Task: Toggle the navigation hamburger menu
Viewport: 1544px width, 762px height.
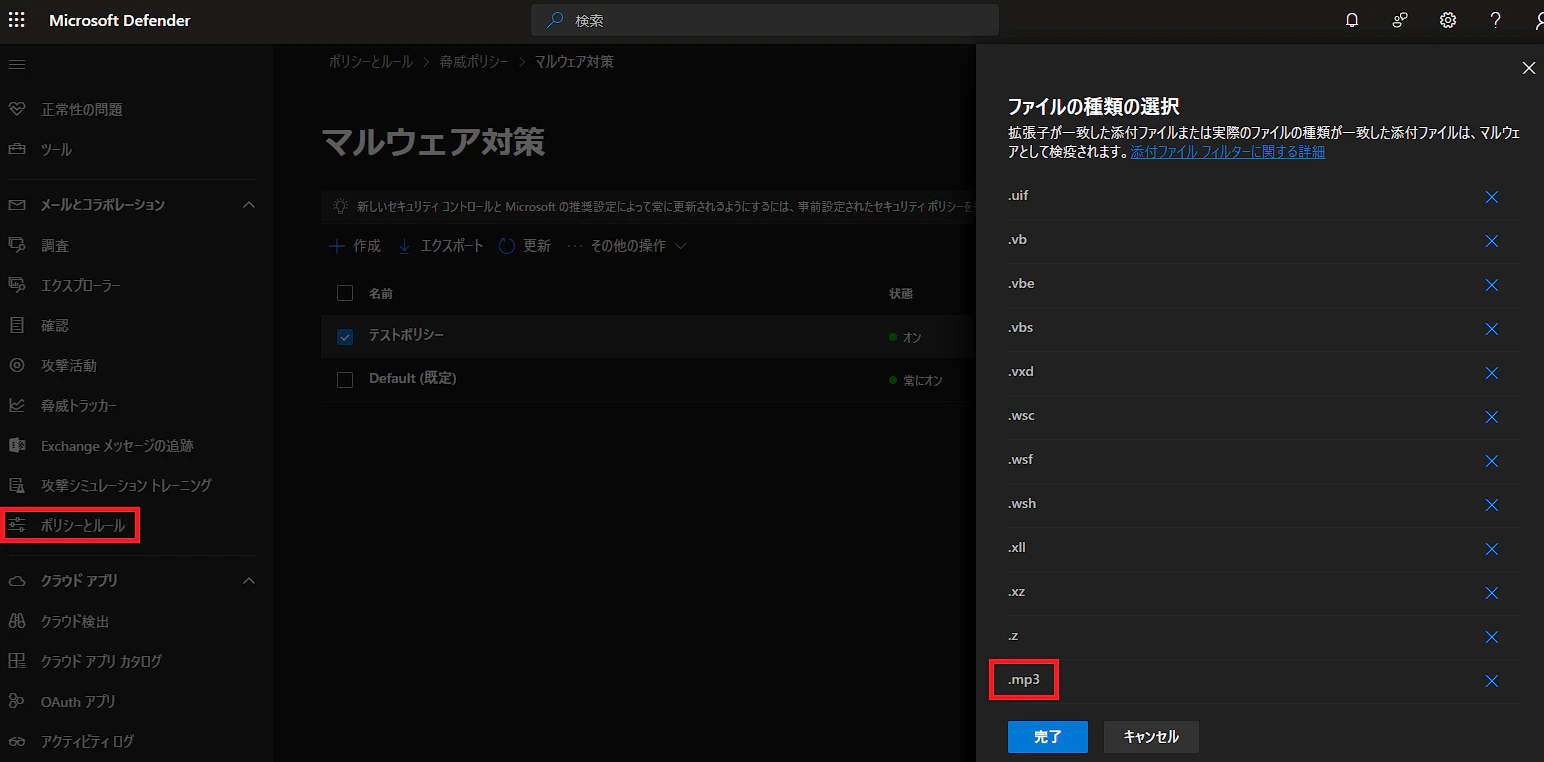Action: point(17,65)
